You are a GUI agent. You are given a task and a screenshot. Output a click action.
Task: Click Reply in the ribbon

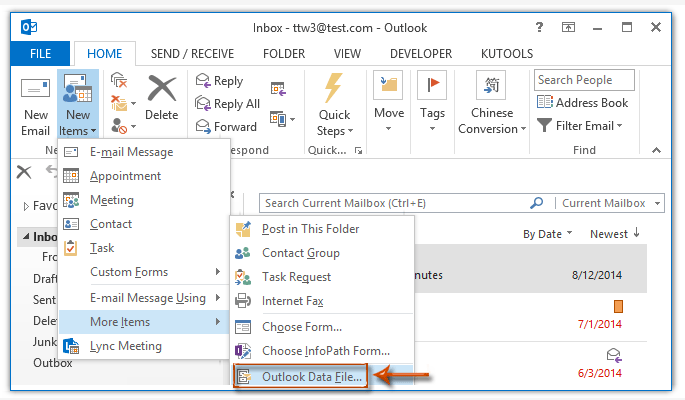pyautogui.click(x=219, y=81)
